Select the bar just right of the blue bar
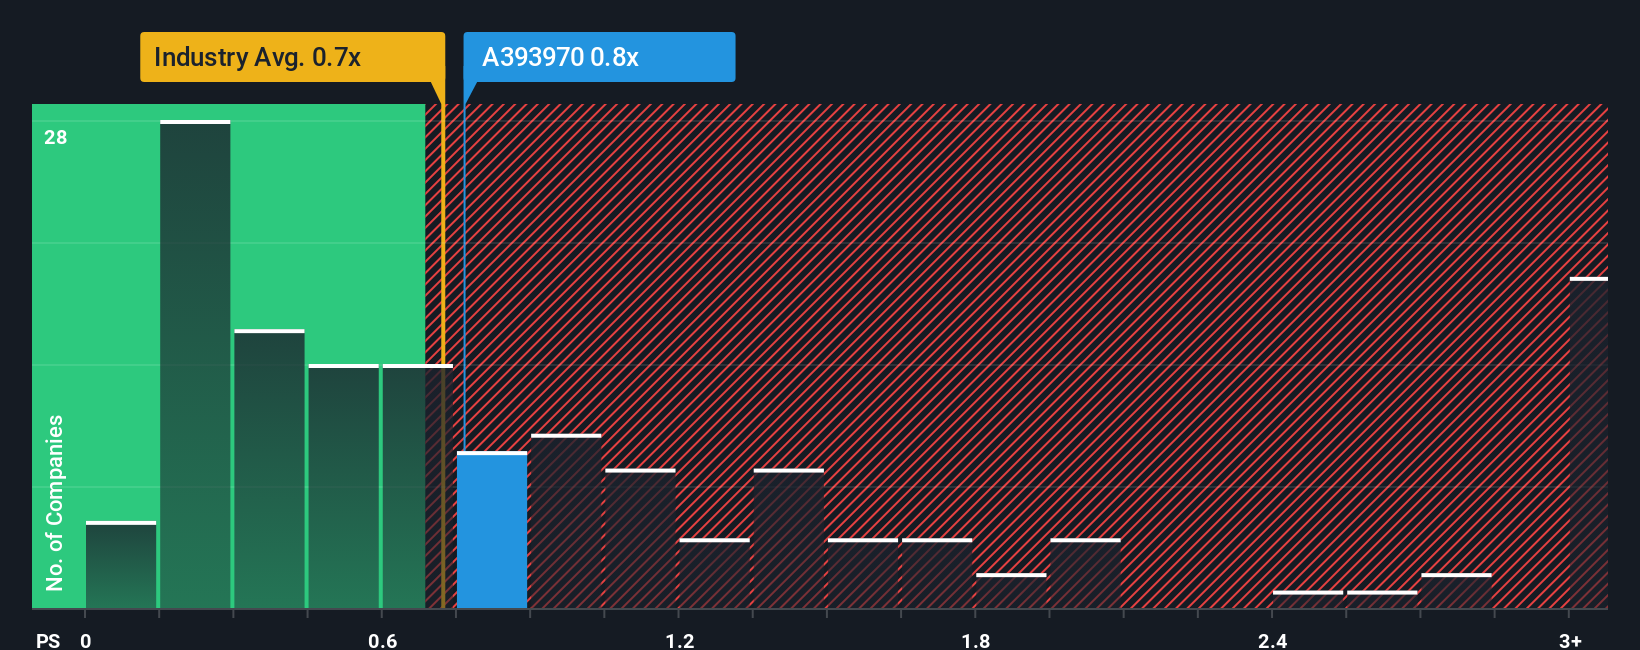This screenshot has width=1640, height=650. click(x=566, y=521)
